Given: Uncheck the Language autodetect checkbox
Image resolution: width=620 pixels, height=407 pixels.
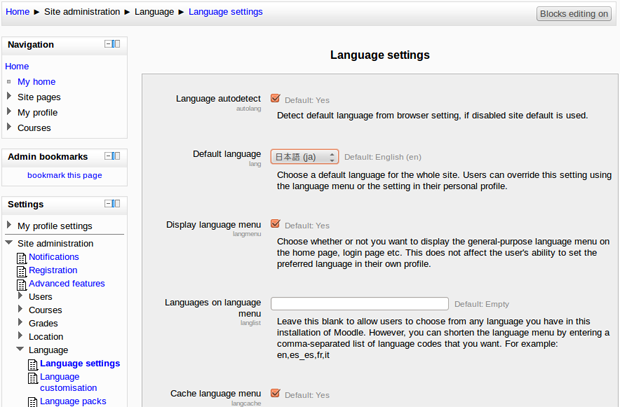Looking at the screenshot, I should 275,98.
